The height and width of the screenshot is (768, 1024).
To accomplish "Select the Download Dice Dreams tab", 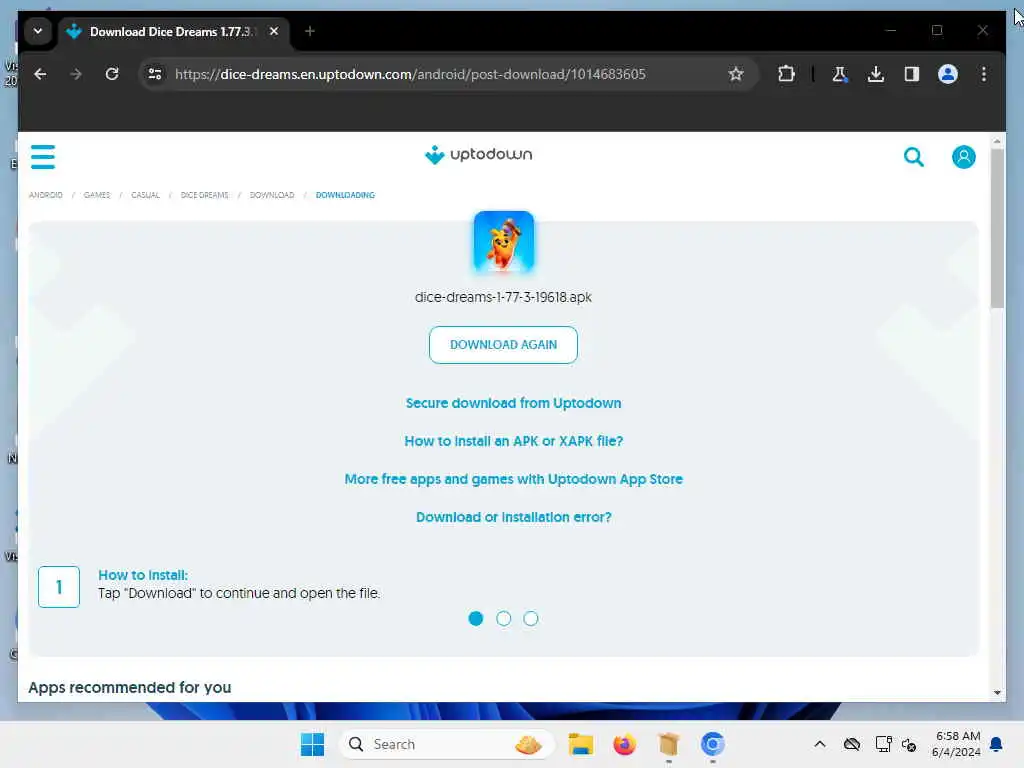I will [x=171, y=31].
